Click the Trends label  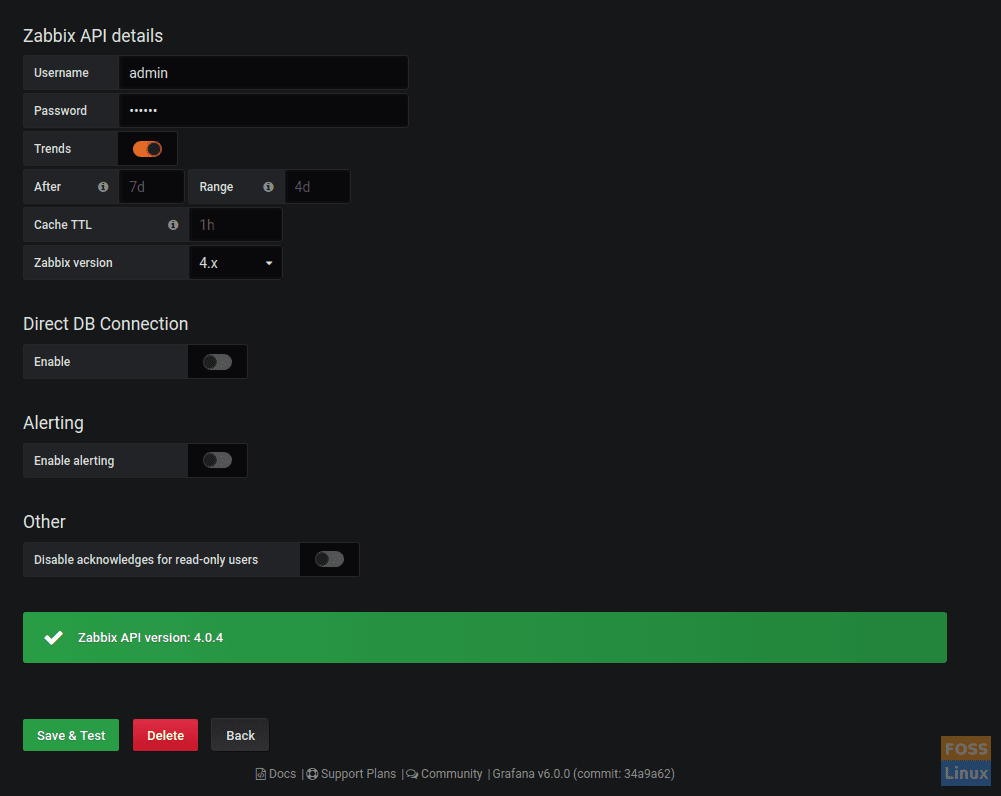point(52,149)
